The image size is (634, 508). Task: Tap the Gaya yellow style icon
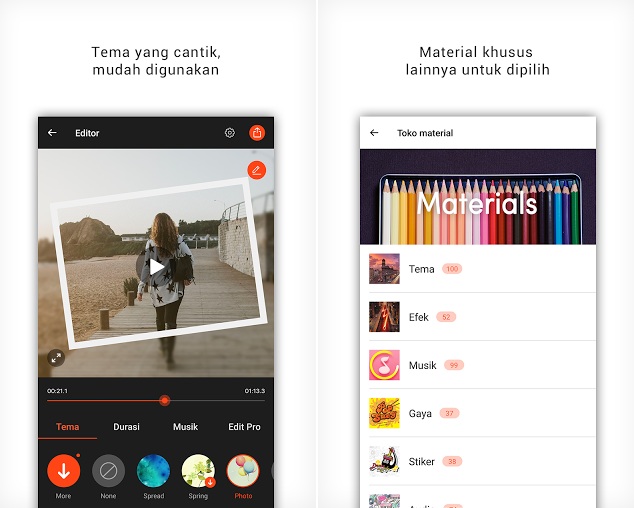pyautogui.click(x=384, y=413)
